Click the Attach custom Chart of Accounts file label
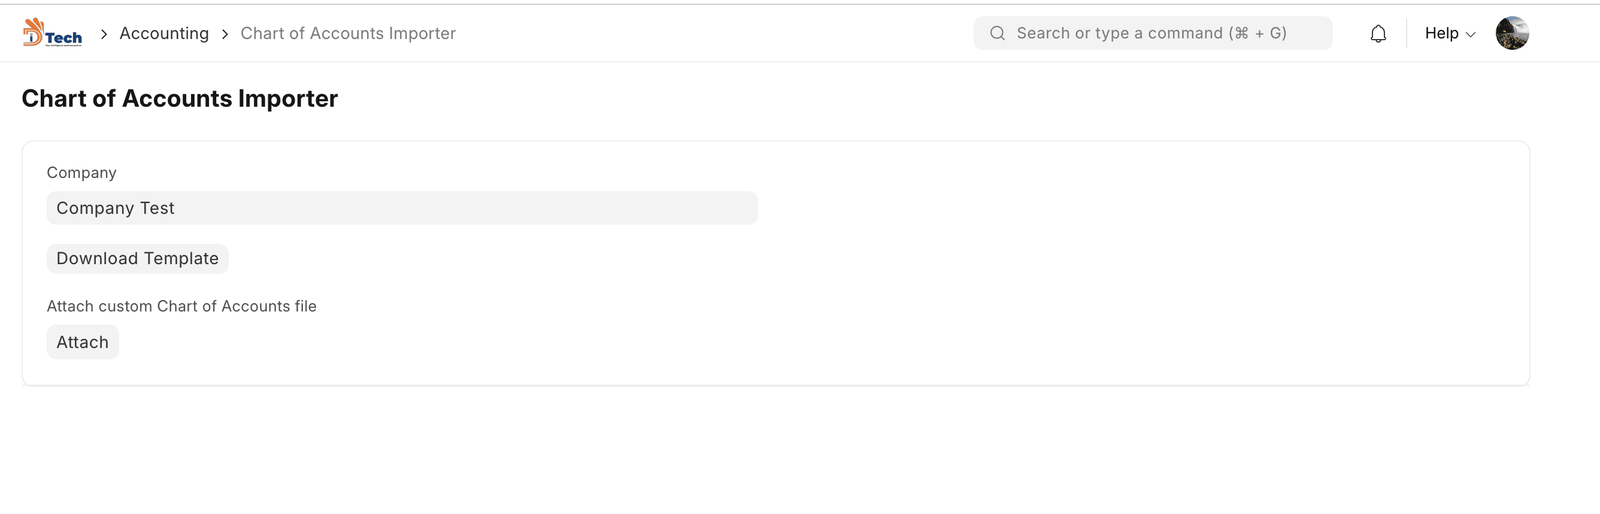This screenshot has height=514, width=1600. point(181,306)
